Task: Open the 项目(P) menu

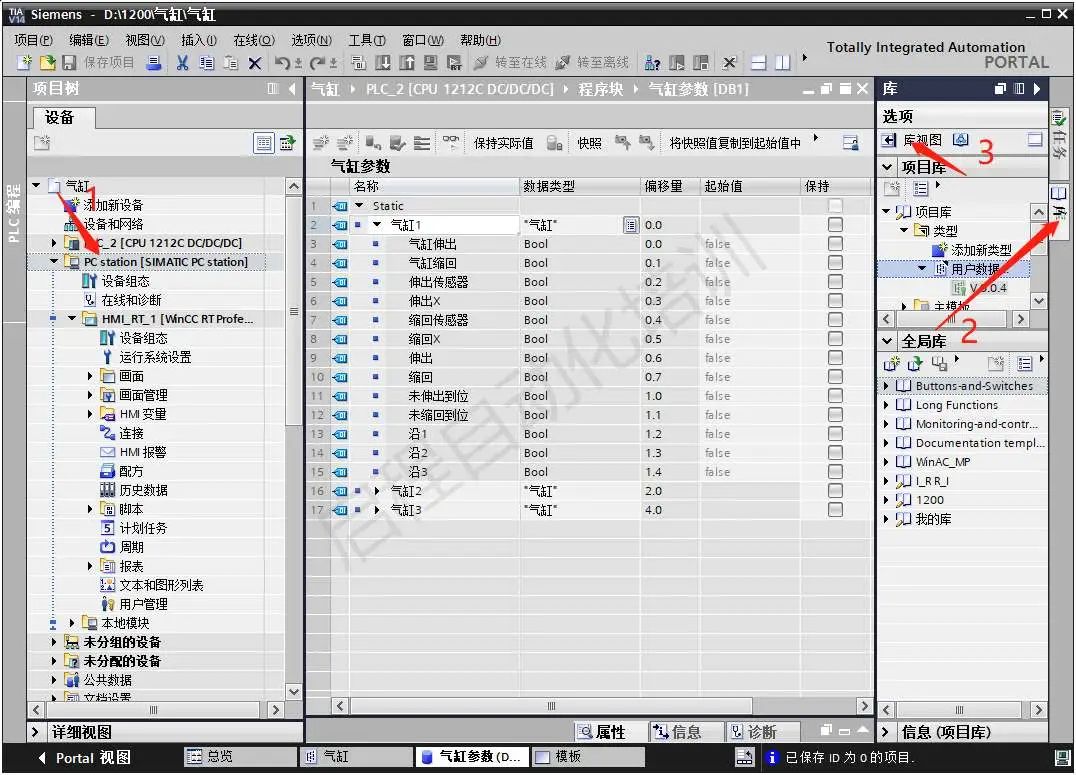Action: tap(34, 41)
